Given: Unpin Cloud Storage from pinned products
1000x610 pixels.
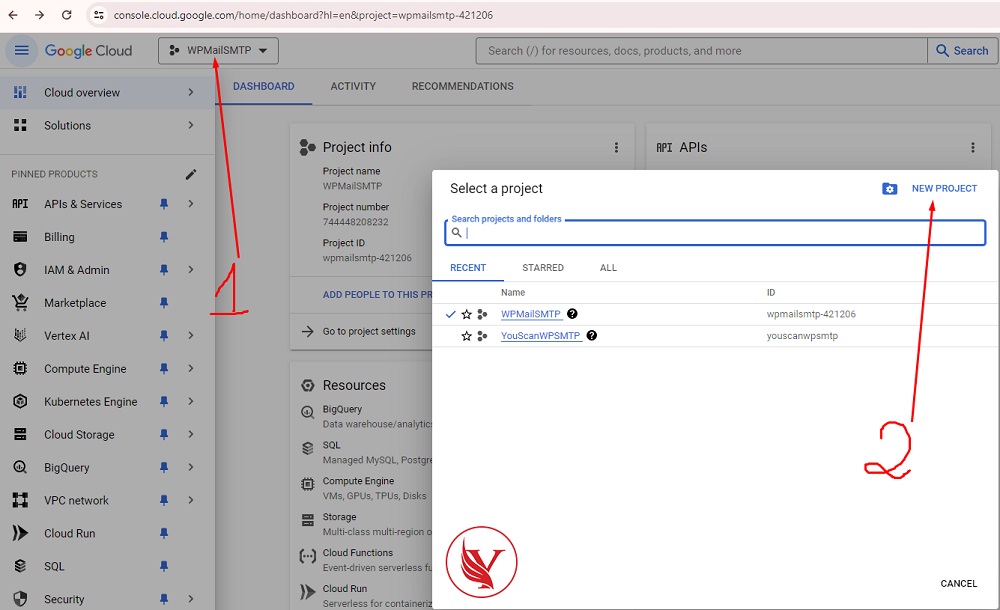Looking at the screenshot, I should pyautogui.click(x=164, y=435).
